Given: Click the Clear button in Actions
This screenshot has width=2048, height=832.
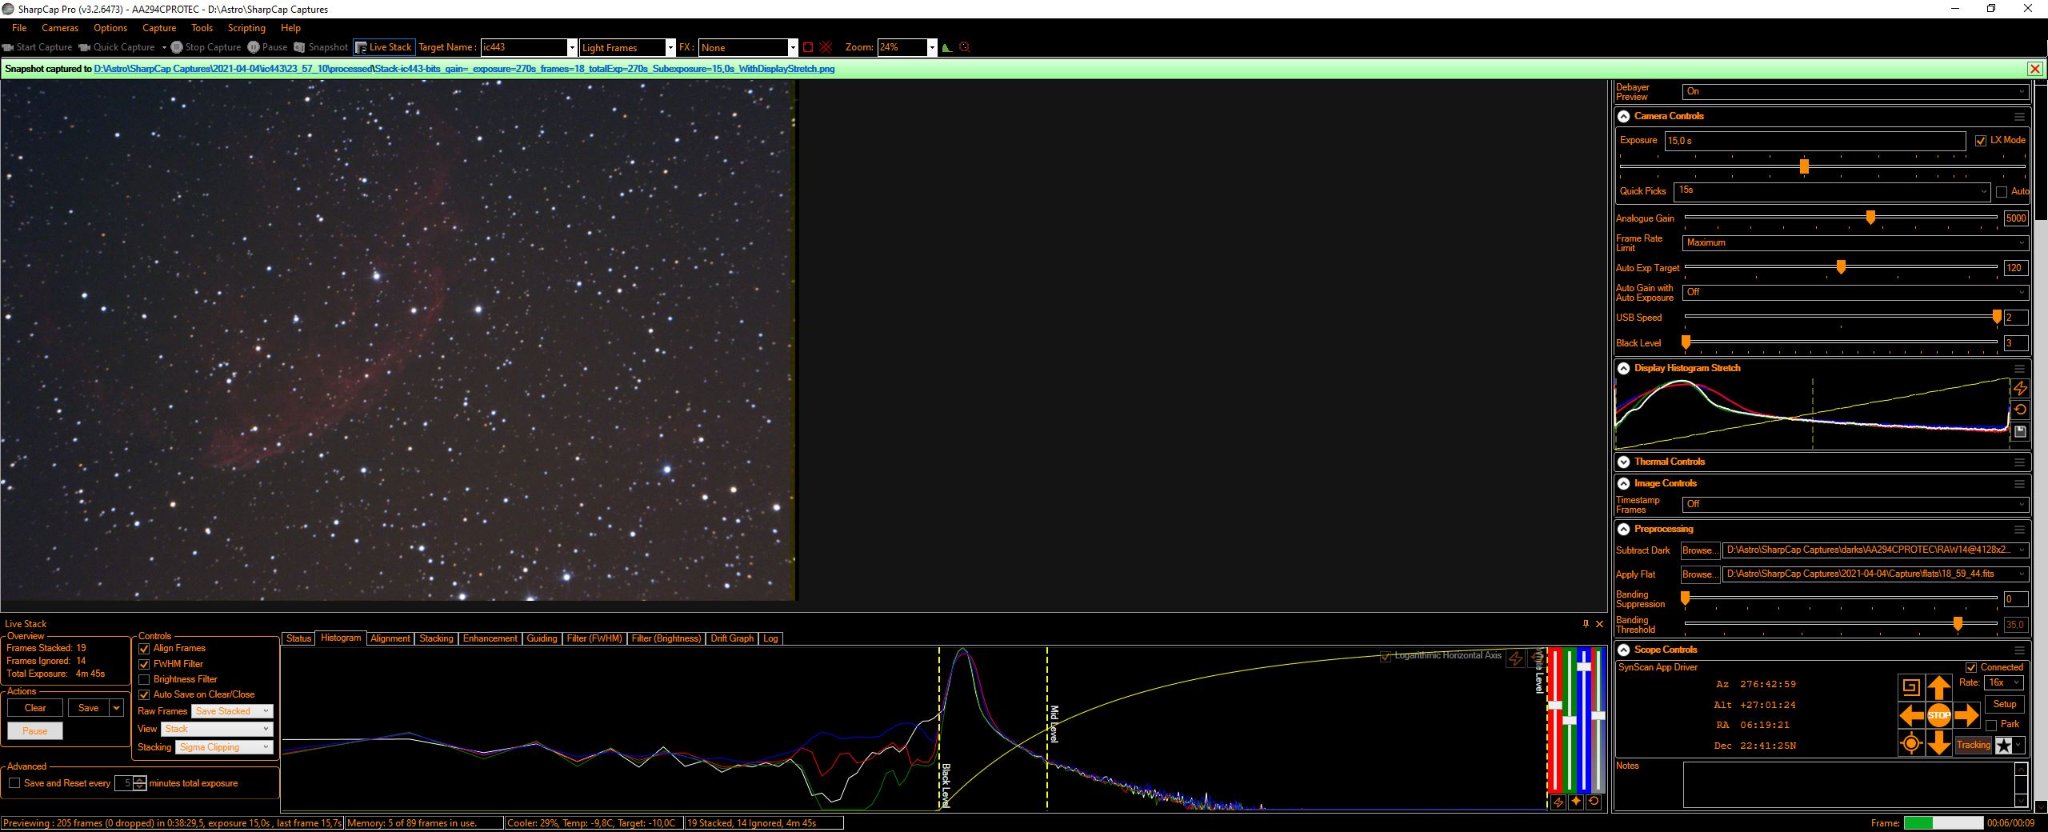Looking at the screenshot, I should point(35,708).
